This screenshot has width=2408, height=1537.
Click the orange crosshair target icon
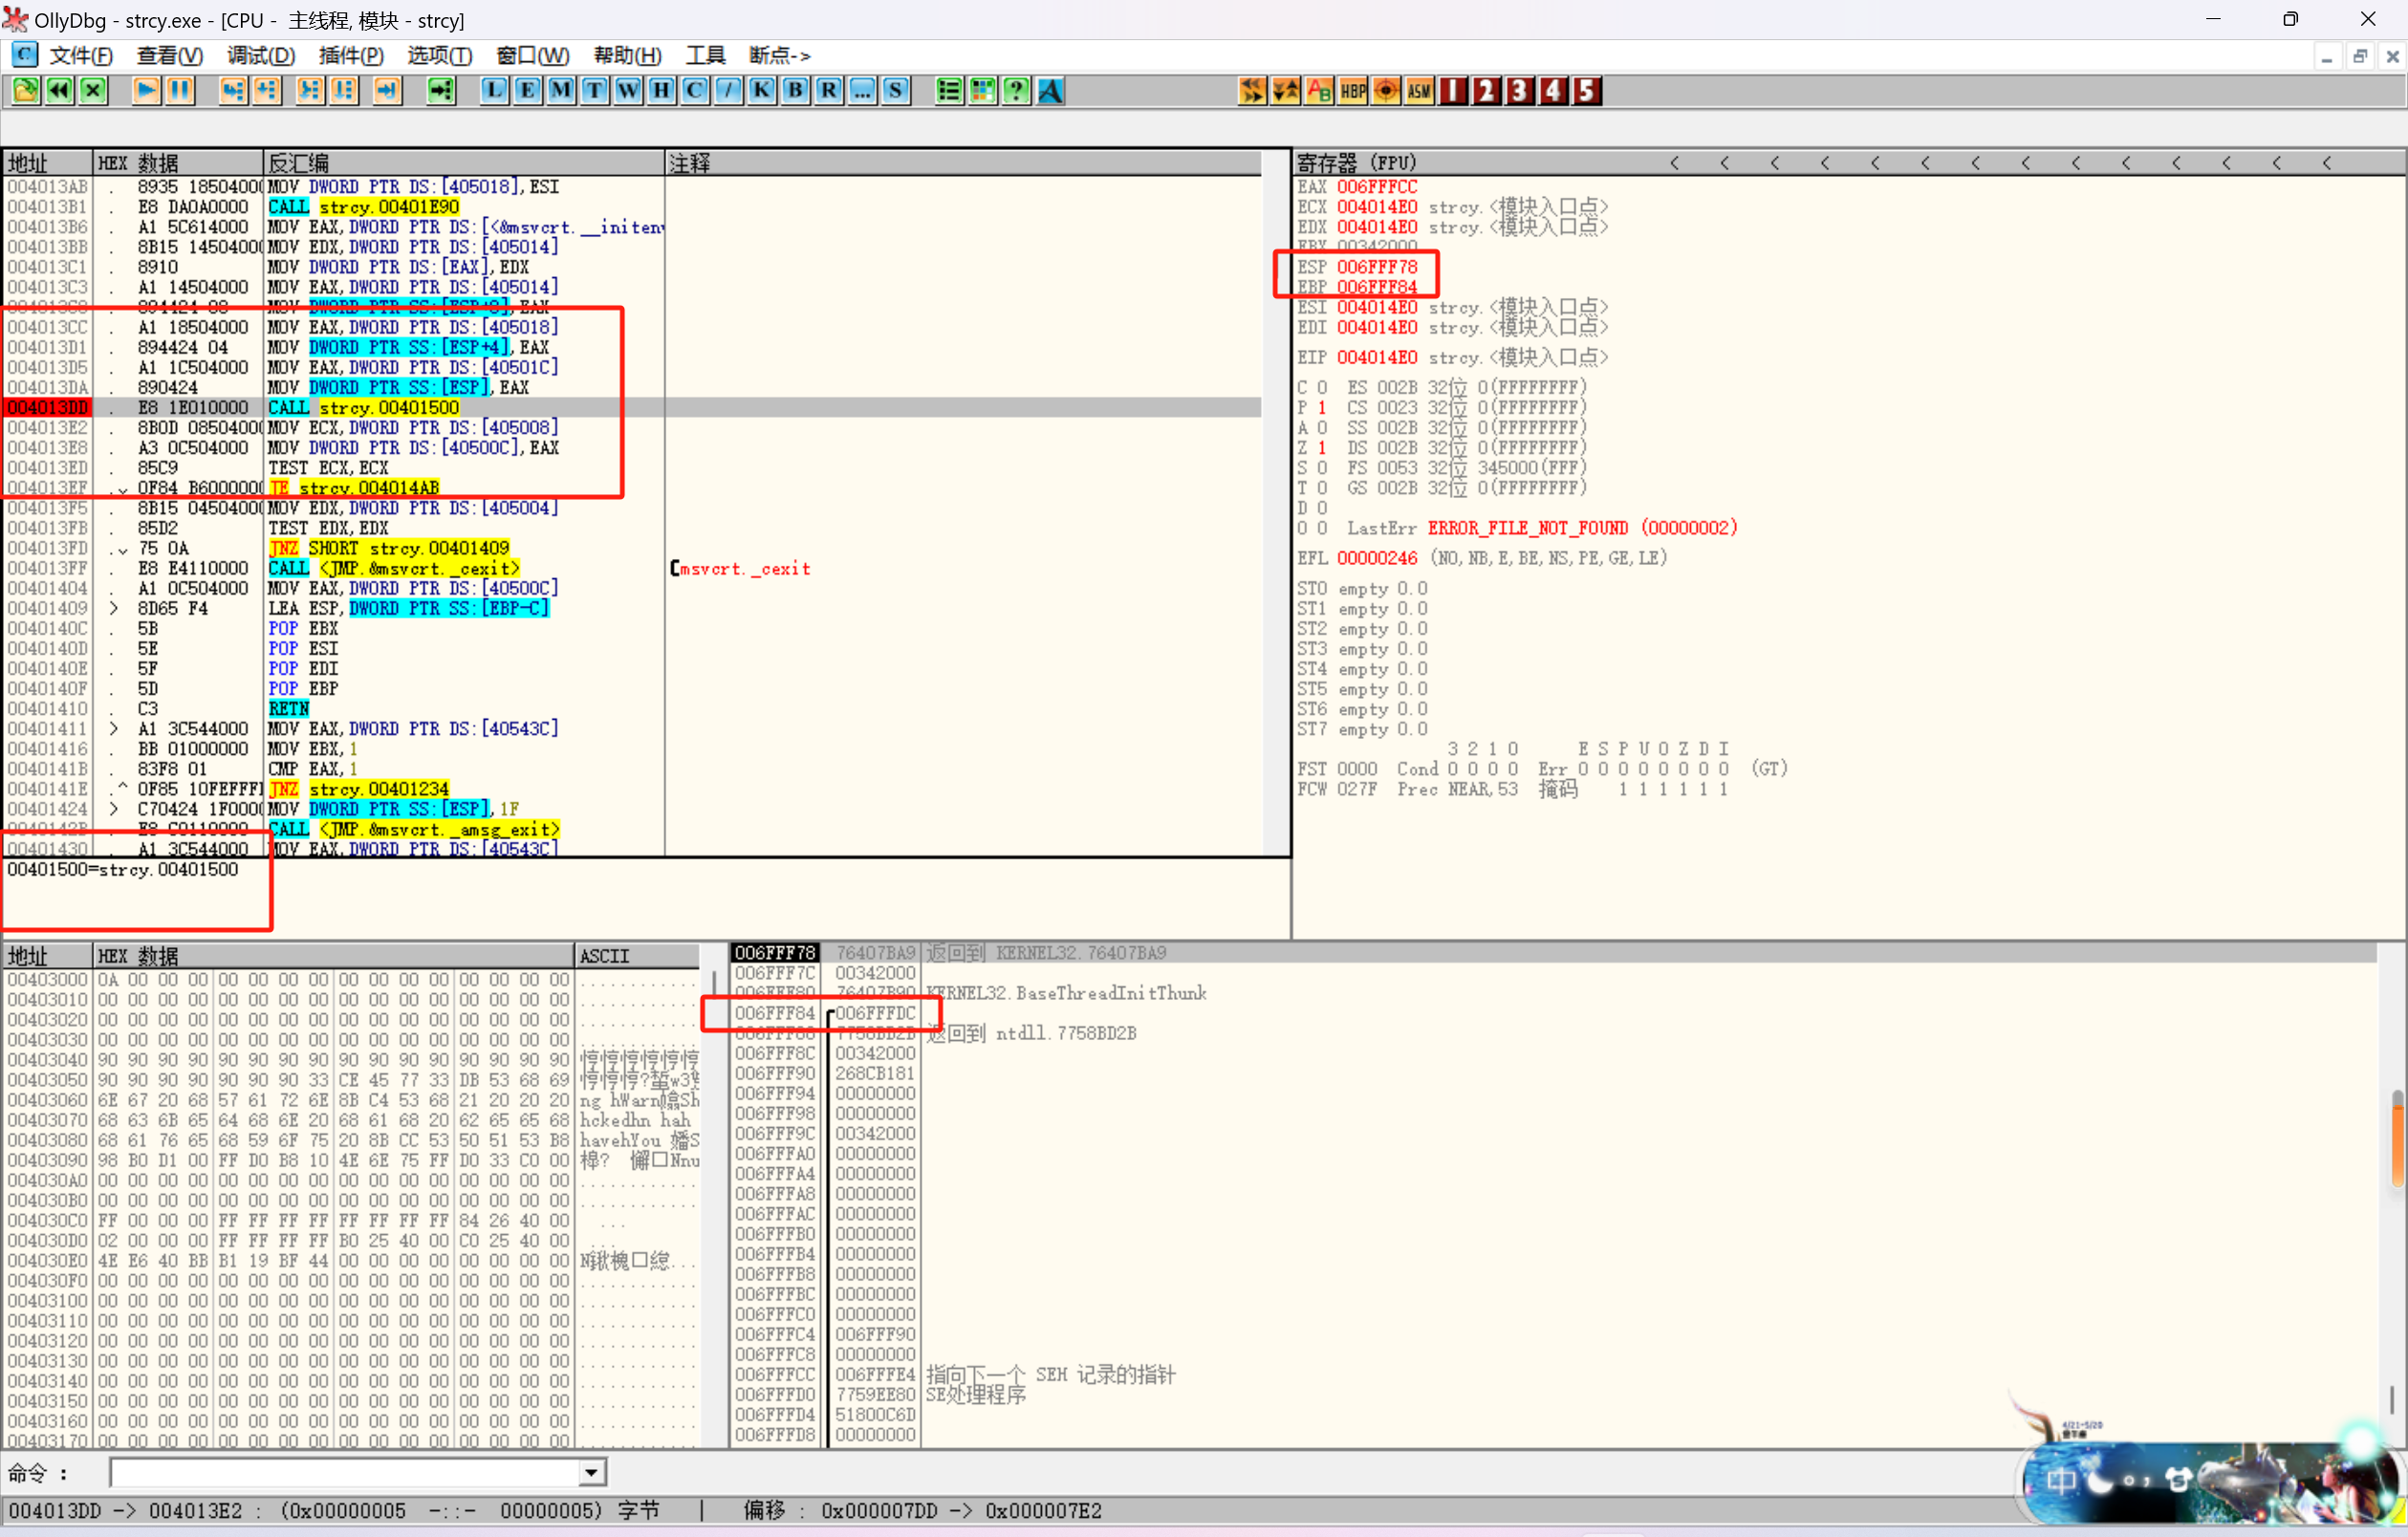click(1386, 91)
